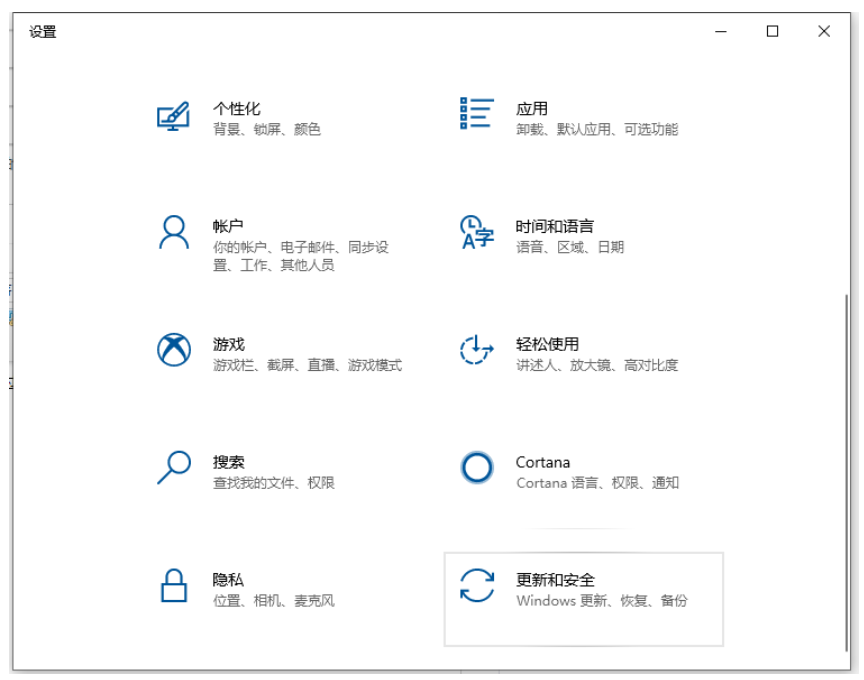864x680 pixels.
Task: Open the 个性化 paintbrush monitor icon
Action: (174, 116)
